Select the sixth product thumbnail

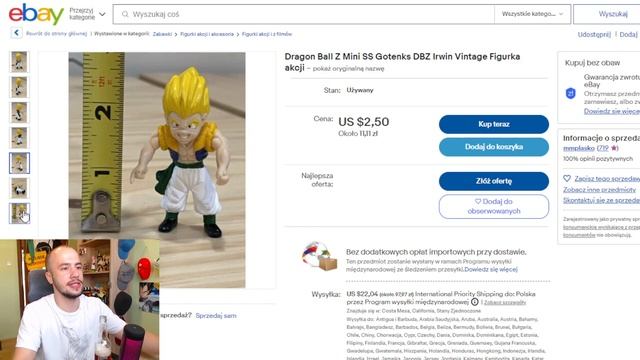click(x=19, y=188)
